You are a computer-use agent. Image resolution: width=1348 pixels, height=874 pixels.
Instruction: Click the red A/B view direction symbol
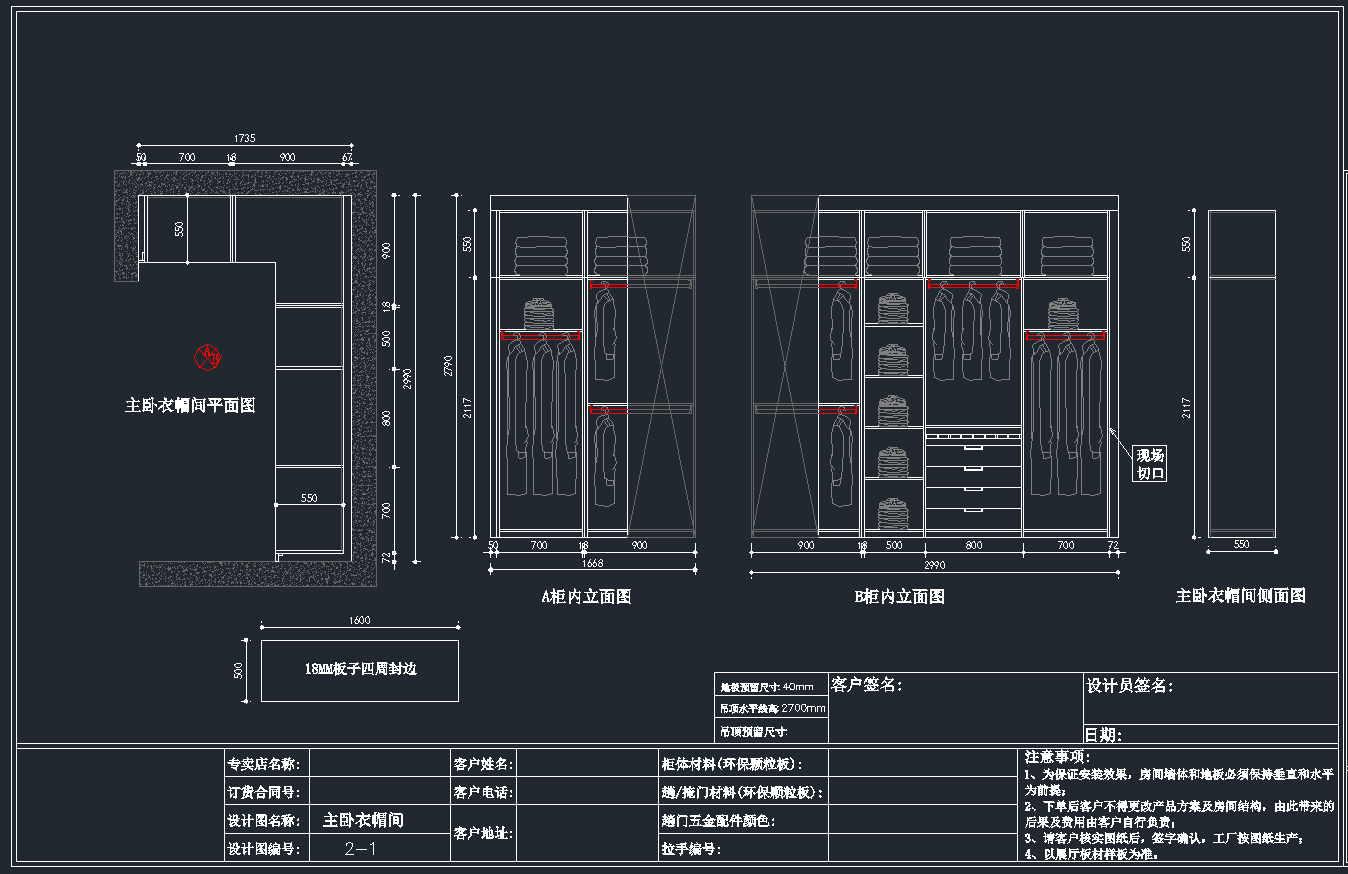207,357
